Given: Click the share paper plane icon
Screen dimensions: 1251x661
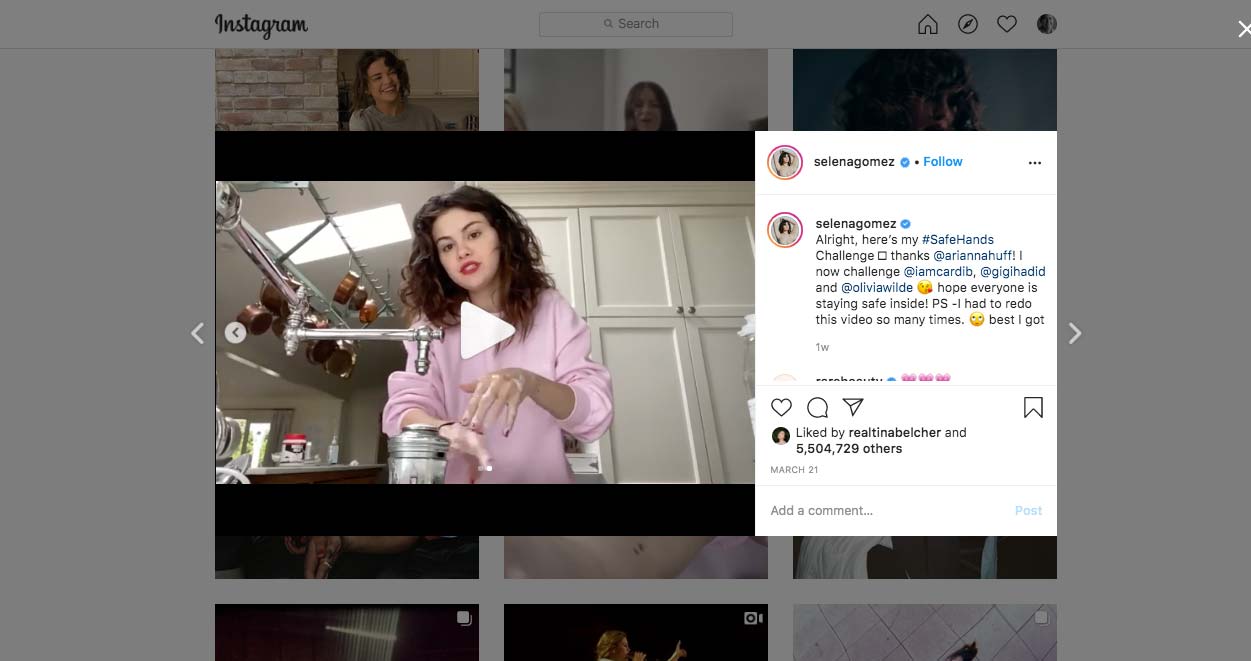Looking at the screenshot, I should (x=852, y=407).
